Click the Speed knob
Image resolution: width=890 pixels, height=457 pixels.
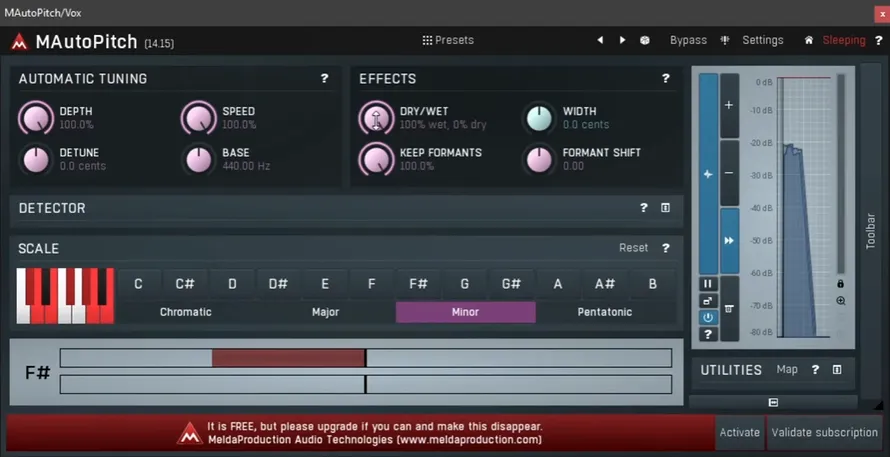199,118
